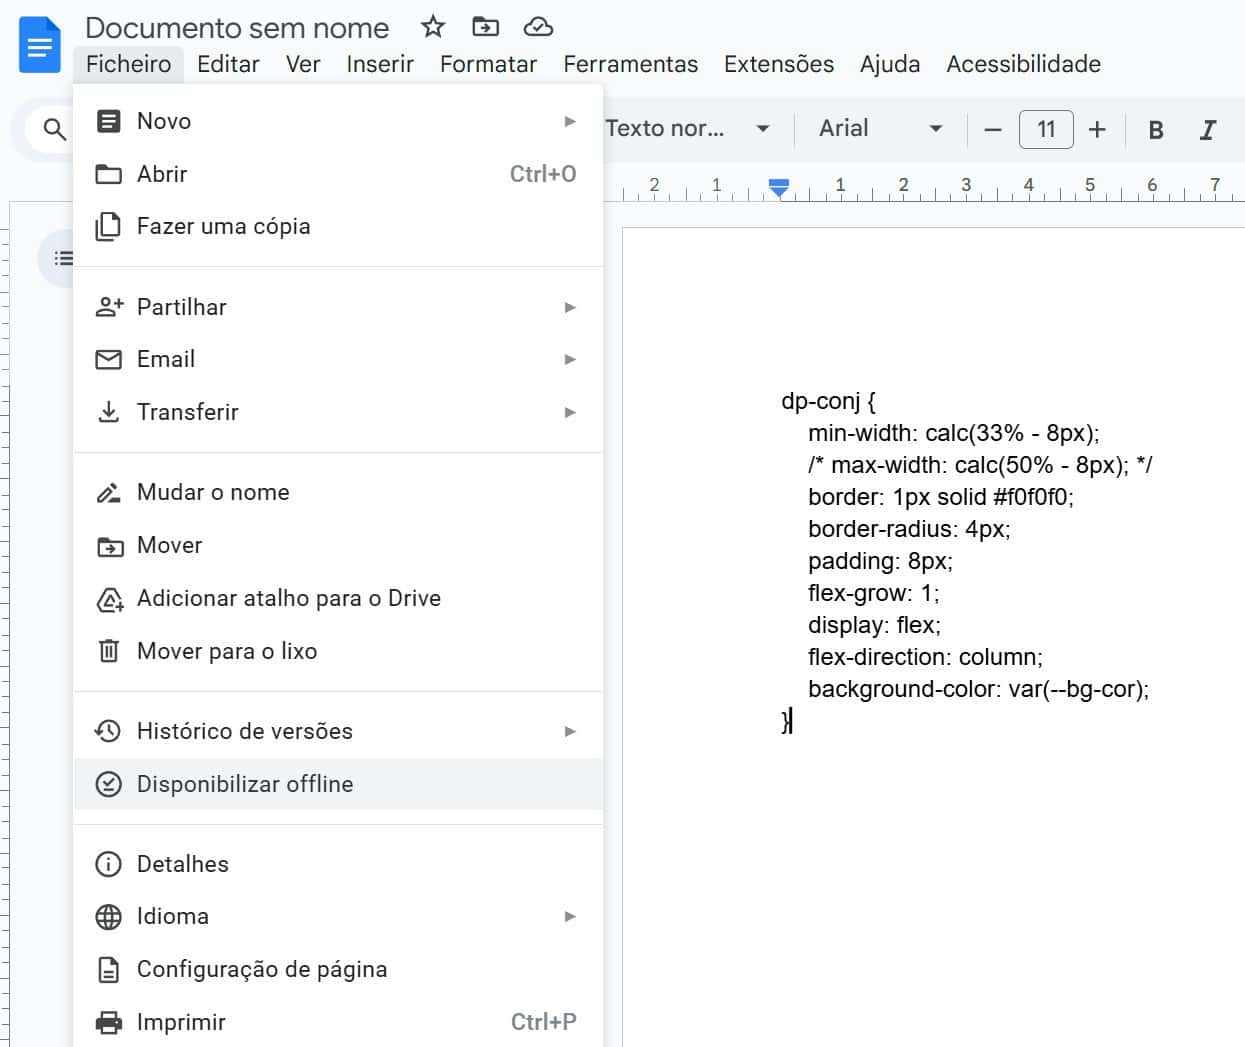Enable Disponibilizar offline
The height and width of the screenshot is (1047, 1245).
tap(245, 784)
